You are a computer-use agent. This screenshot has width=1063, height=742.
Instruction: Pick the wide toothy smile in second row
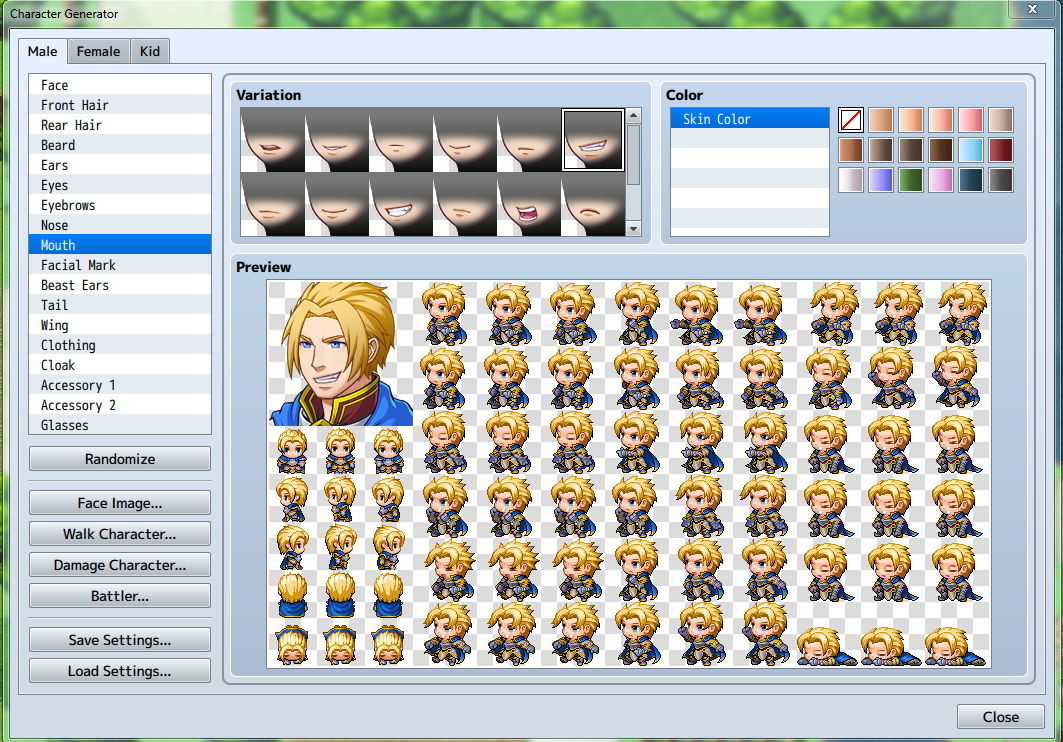click(401, 205)
